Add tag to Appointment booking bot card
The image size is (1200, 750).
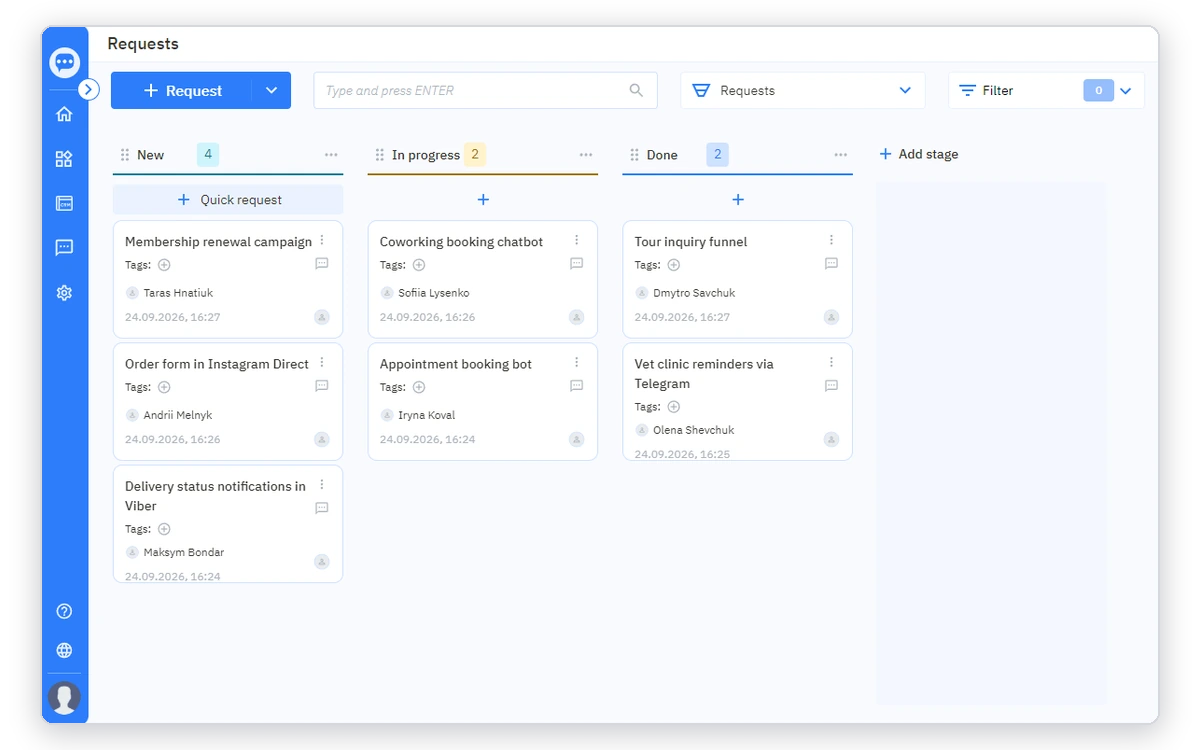tap(419, 387)
